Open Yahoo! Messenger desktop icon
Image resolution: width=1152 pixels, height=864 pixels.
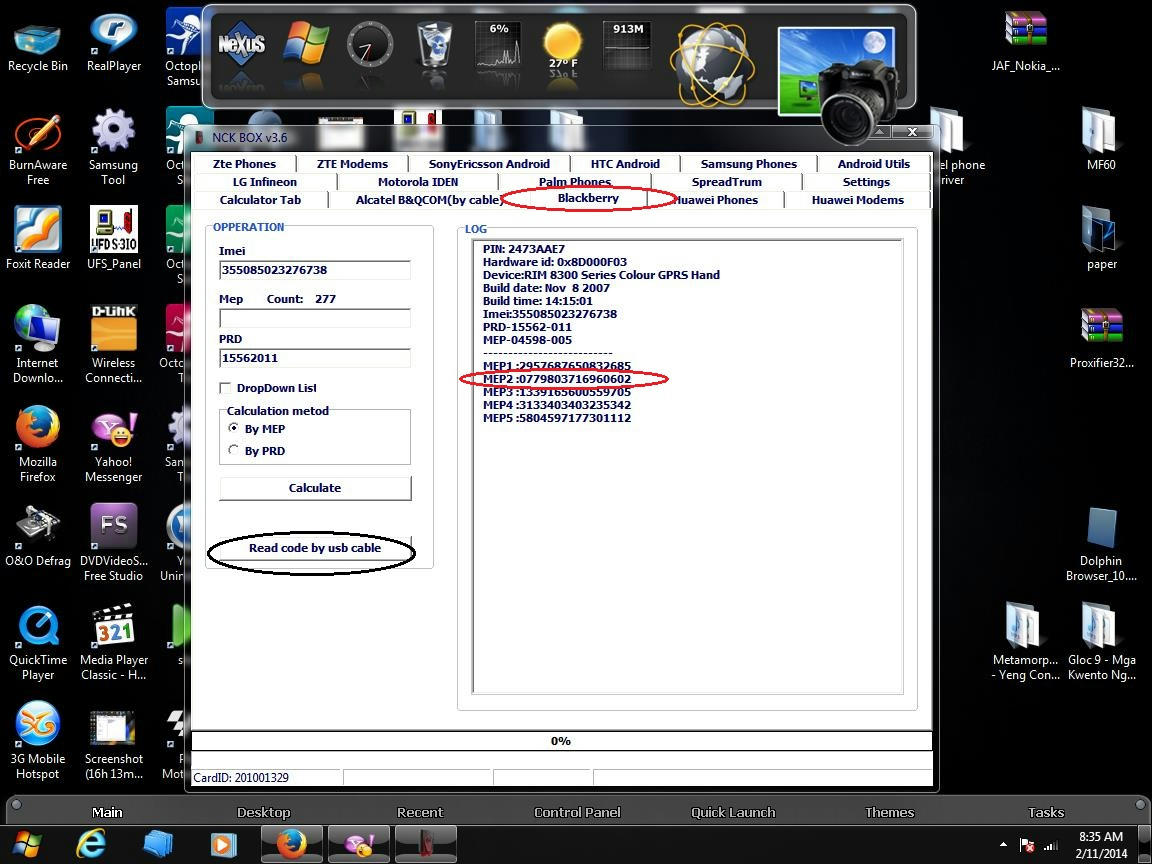pos(113,443)
